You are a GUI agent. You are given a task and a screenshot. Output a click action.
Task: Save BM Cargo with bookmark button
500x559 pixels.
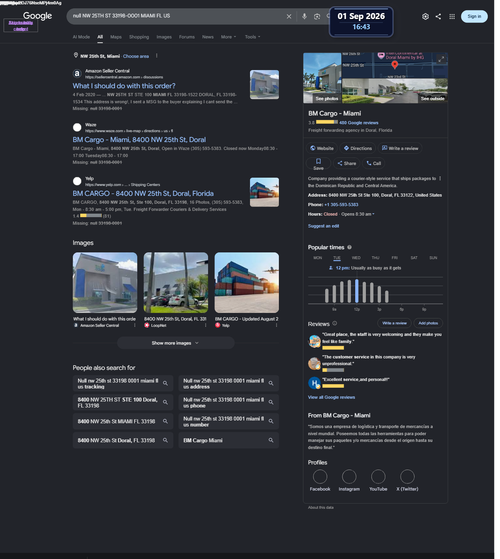pyautogui.click(x=318, y=164)
